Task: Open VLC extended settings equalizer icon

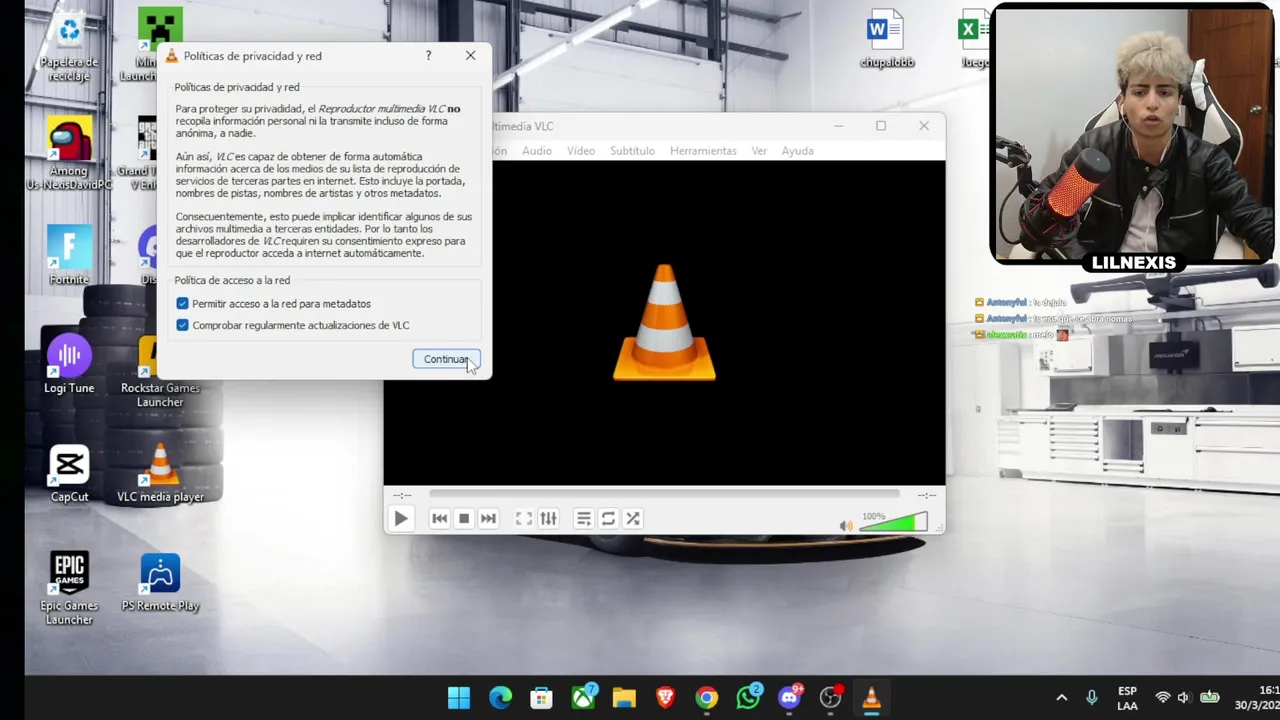Action: tap(548, 518)
